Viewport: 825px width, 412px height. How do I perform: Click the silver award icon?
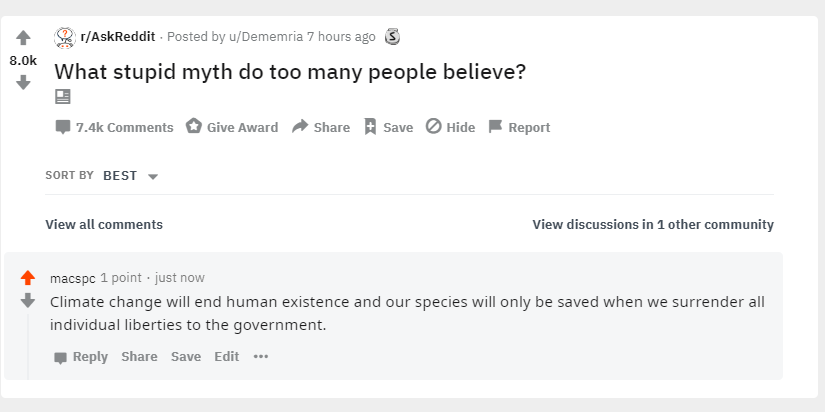[x=392, y=37]
